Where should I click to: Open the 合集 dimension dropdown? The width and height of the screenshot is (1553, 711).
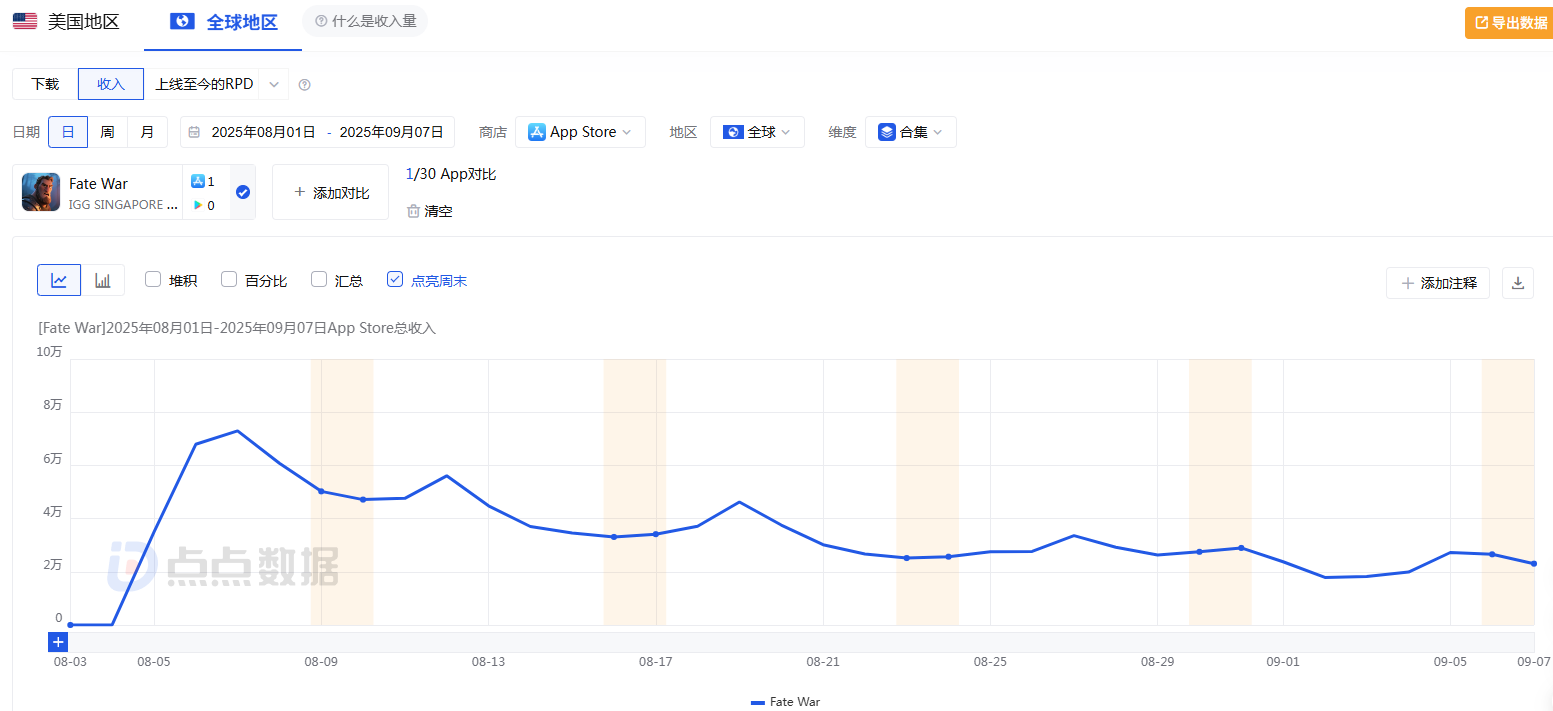click(910, 132)
